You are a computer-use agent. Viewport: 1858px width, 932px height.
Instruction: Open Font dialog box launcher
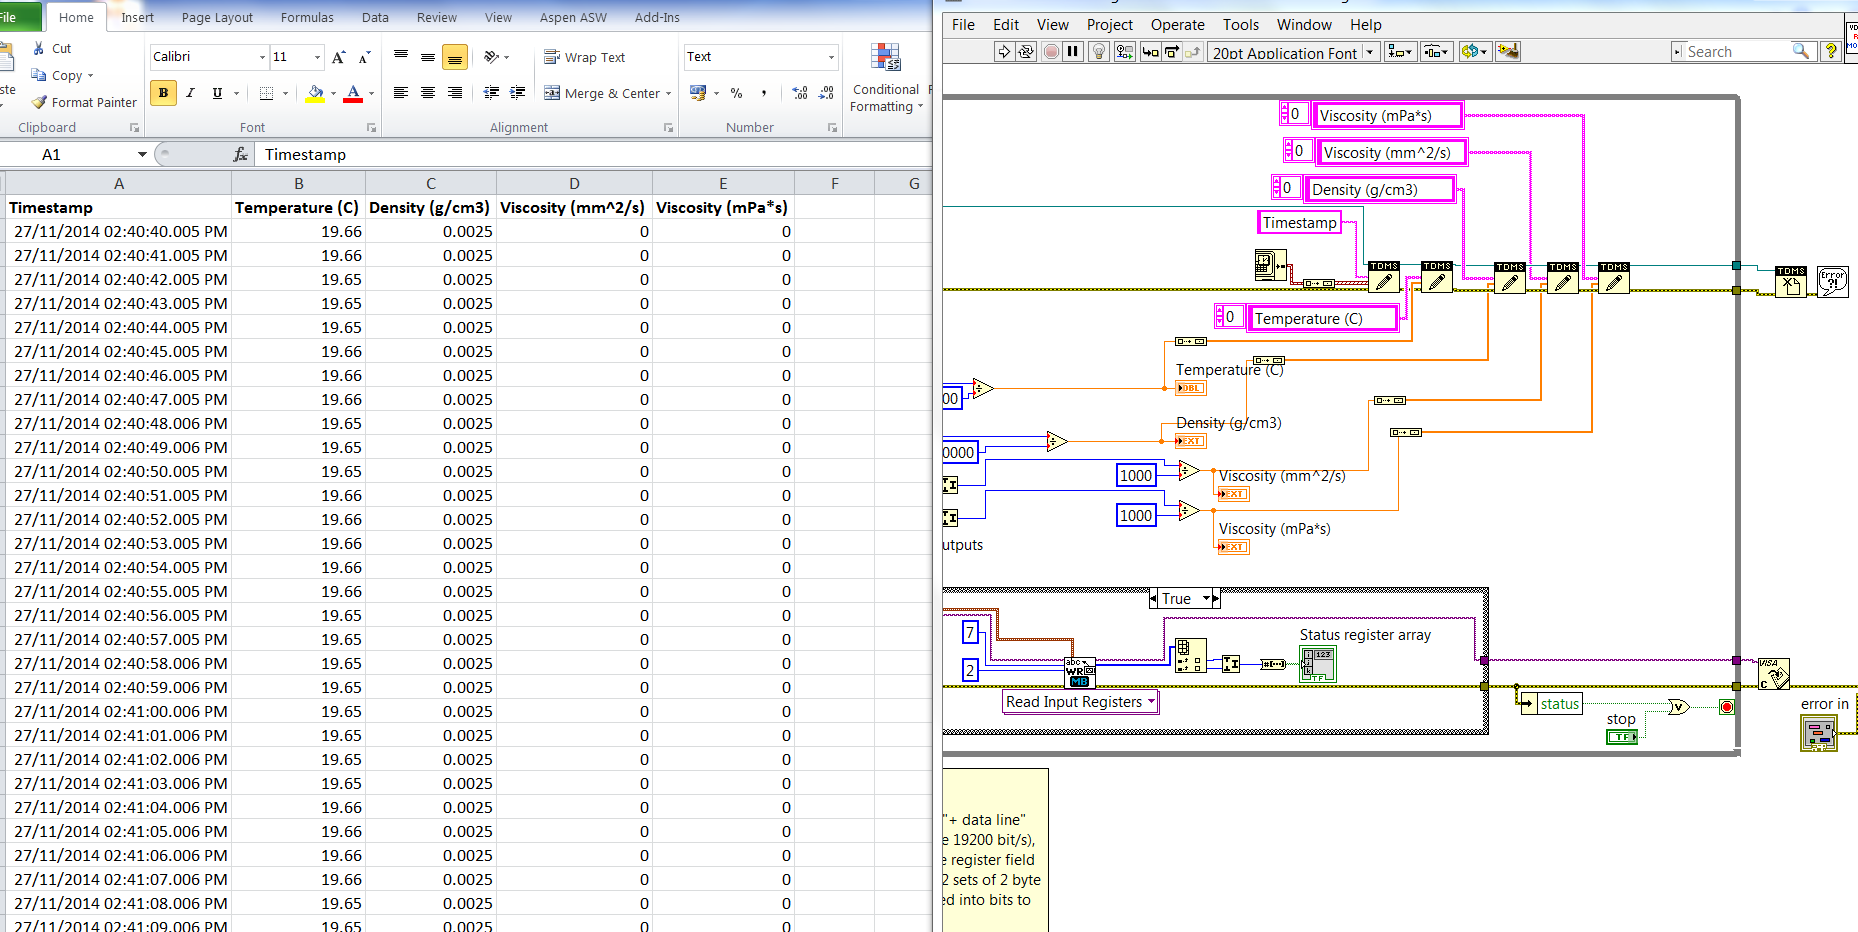(371, 128)
